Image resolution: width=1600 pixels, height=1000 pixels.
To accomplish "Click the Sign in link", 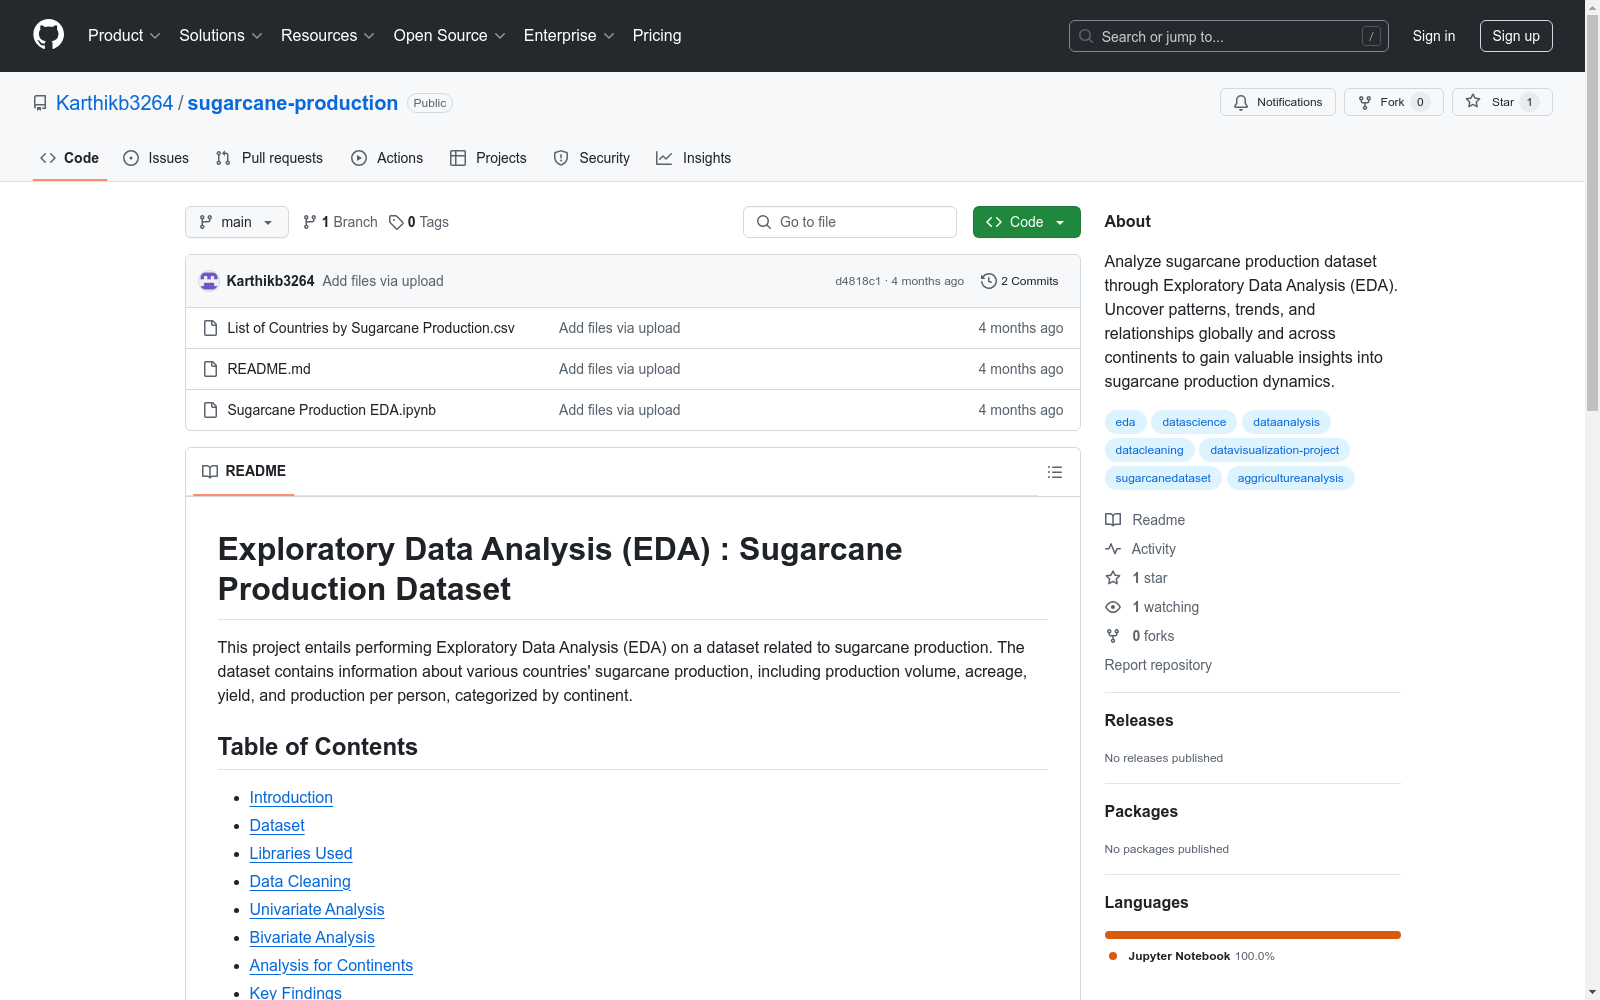I will 1434,36.
